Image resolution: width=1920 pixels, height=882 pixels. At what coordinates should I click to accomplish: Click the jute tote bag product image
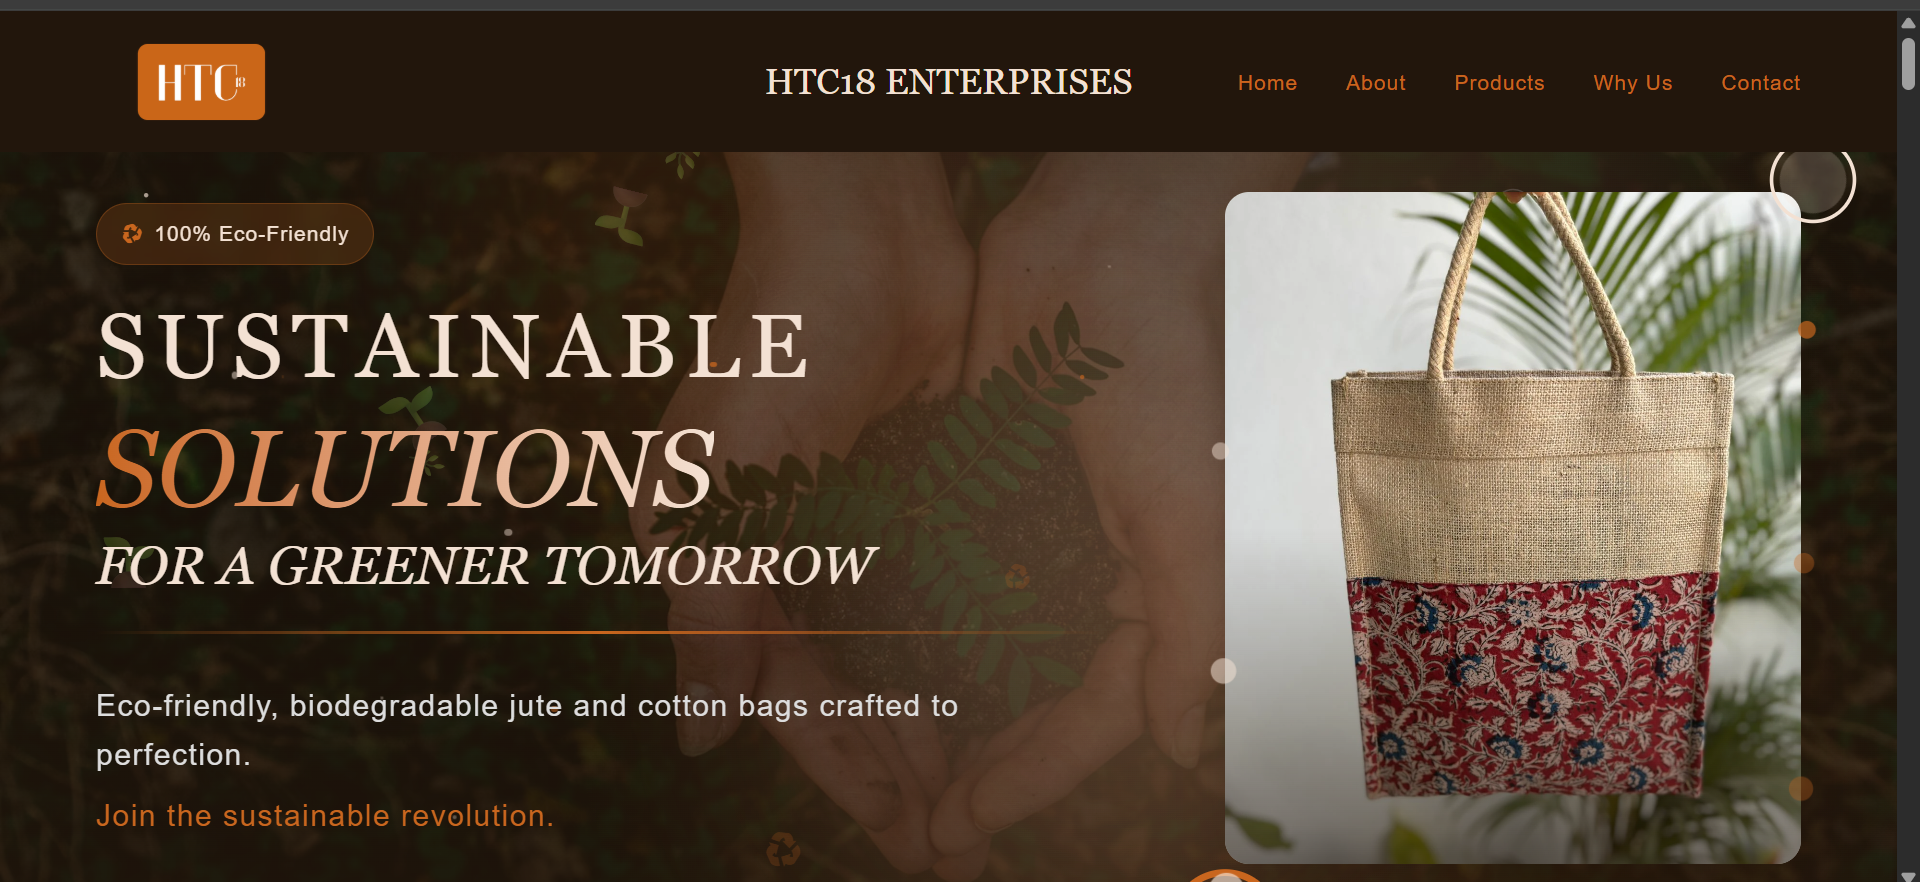coord(1513,527)
